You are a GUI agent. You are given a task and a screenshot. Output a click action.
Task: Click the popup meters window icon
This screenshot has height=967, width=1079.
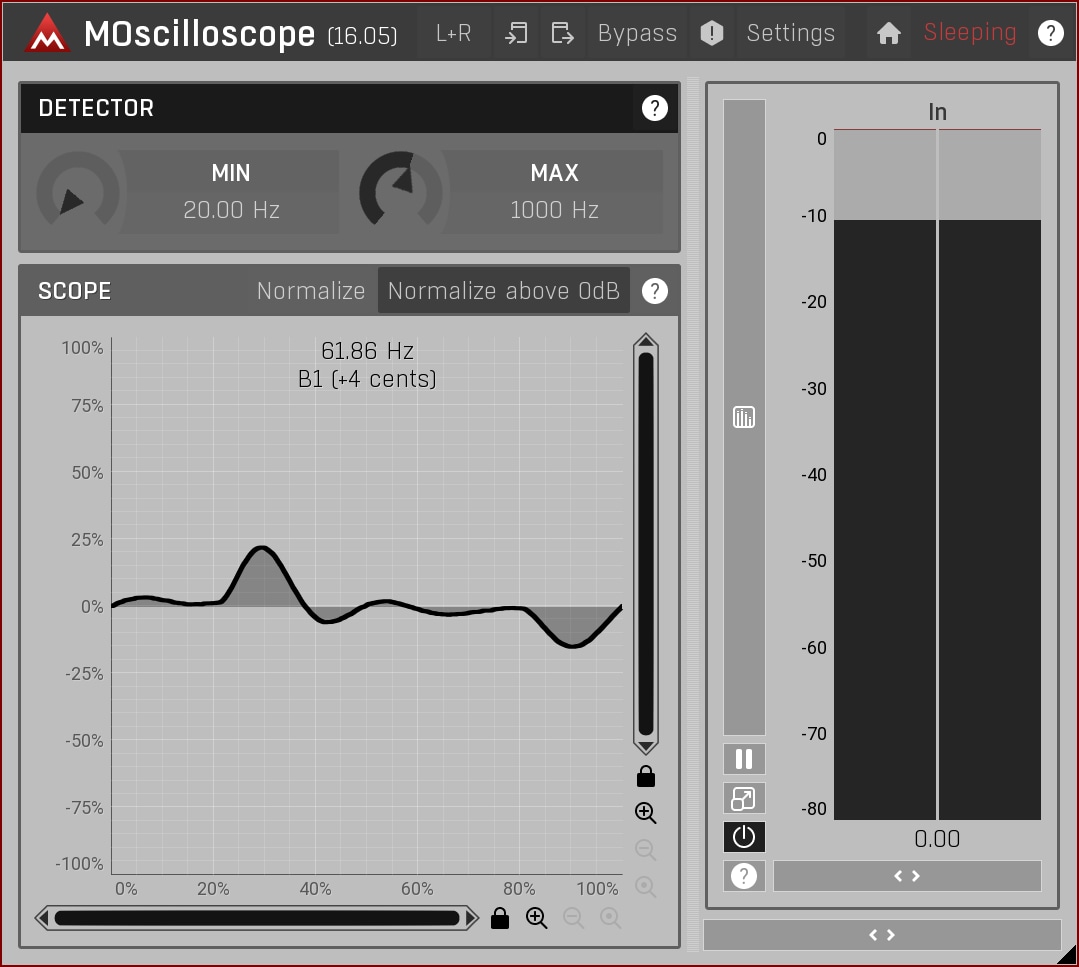(744, 798)
